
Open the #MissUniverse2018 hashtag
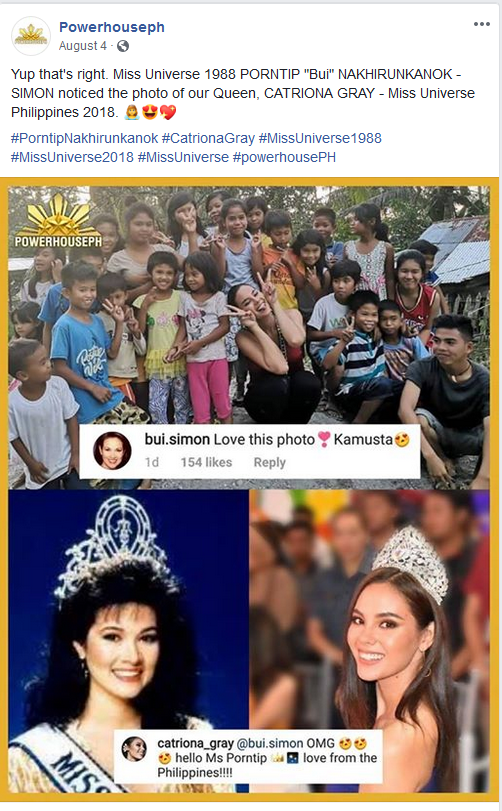coord(72,157)
